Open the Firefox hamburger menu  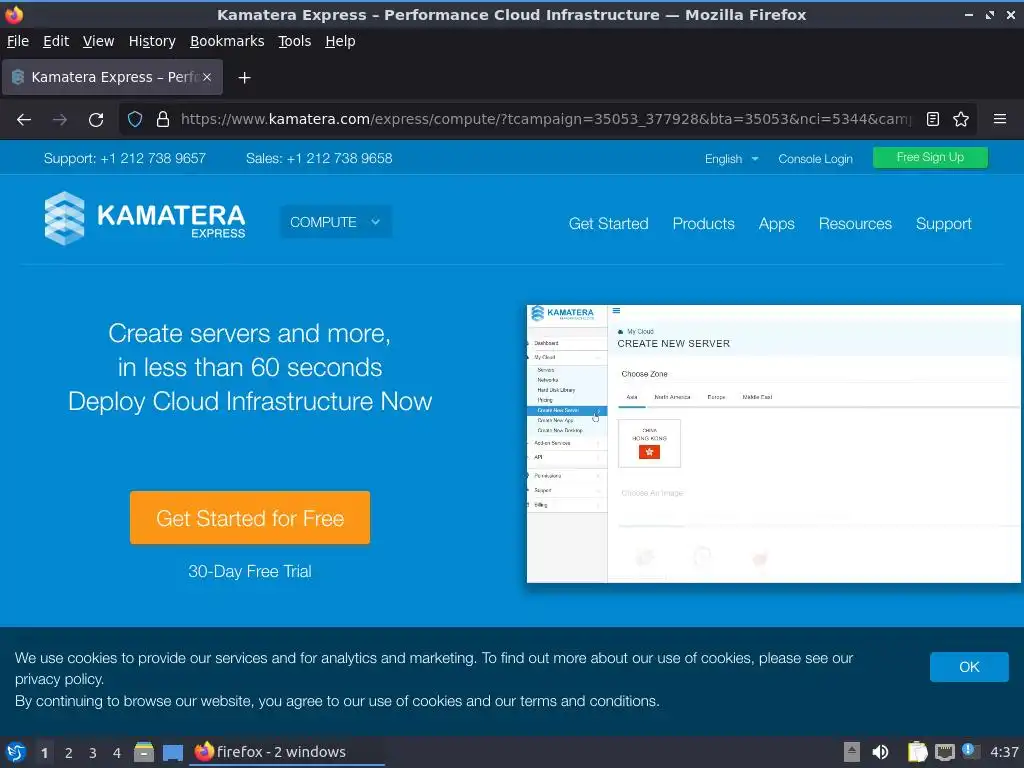(x=999, y=120)
